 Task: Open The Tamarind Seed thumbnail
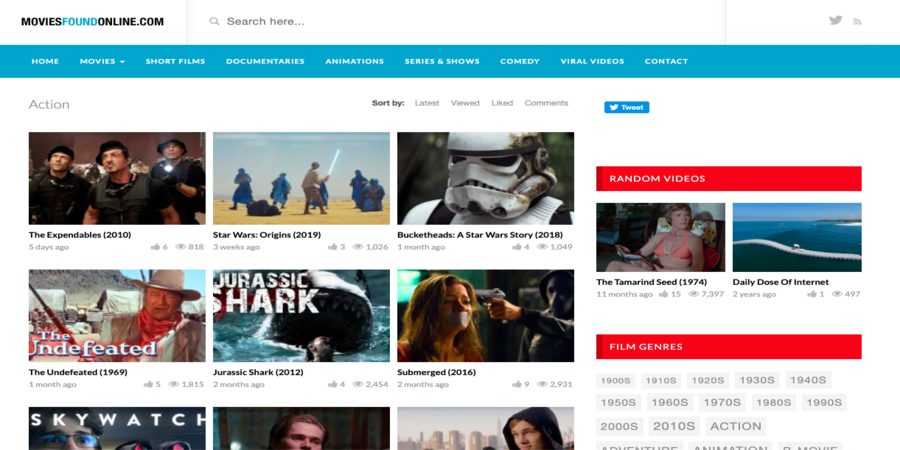(x=661, y=237)
